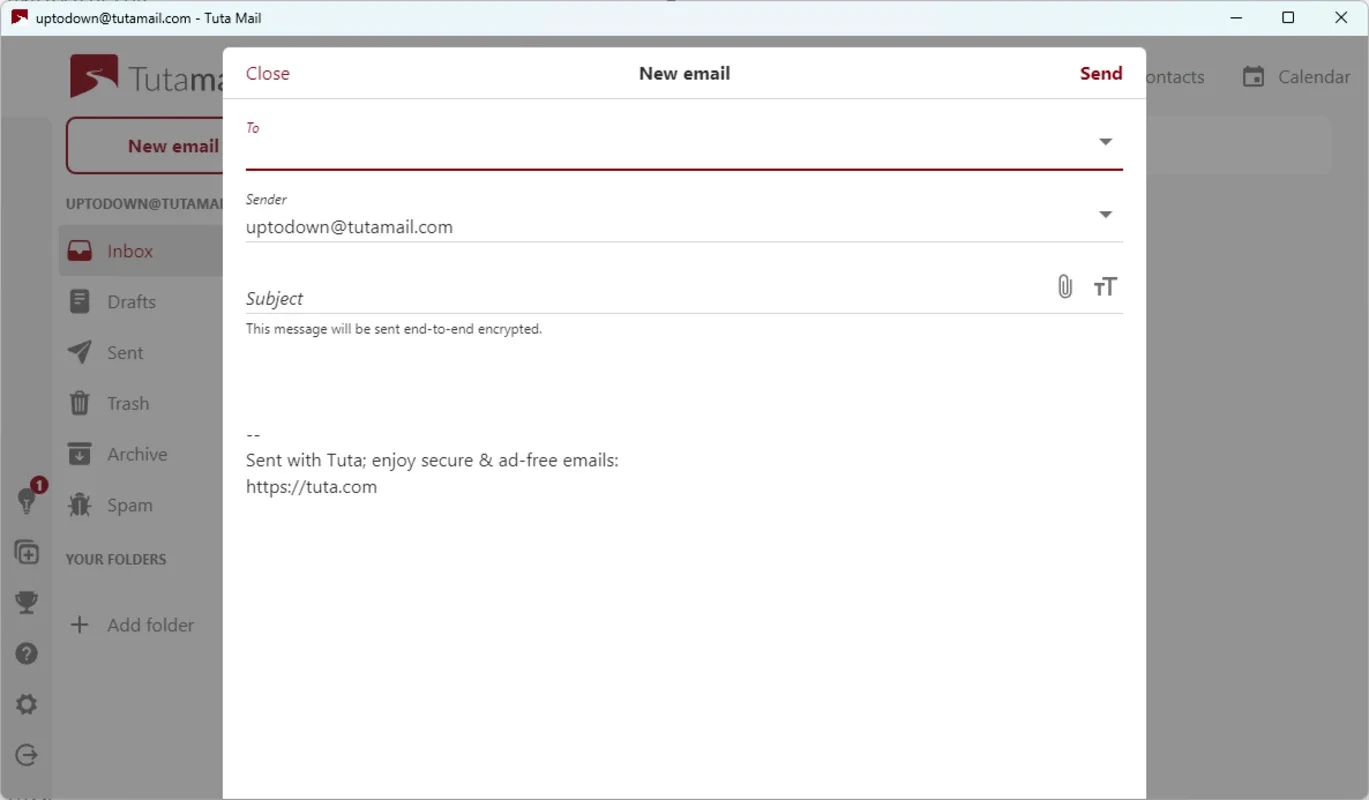Open the Trash bin icon
Screen dimensions: 1369x800
click(80, 403)
